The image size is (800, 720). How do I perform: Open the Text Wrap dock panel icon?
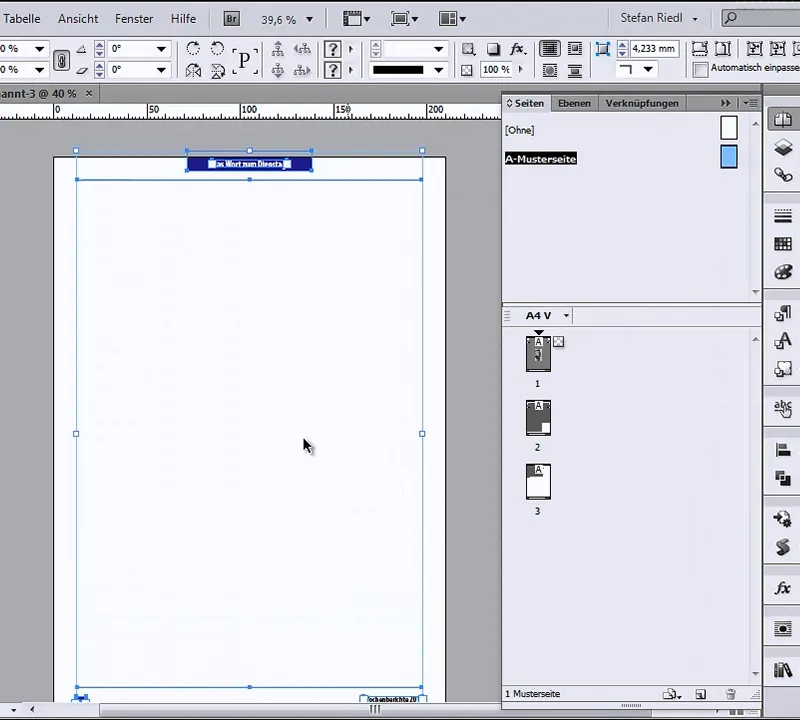pyautogui.click(x=783, y=629)
